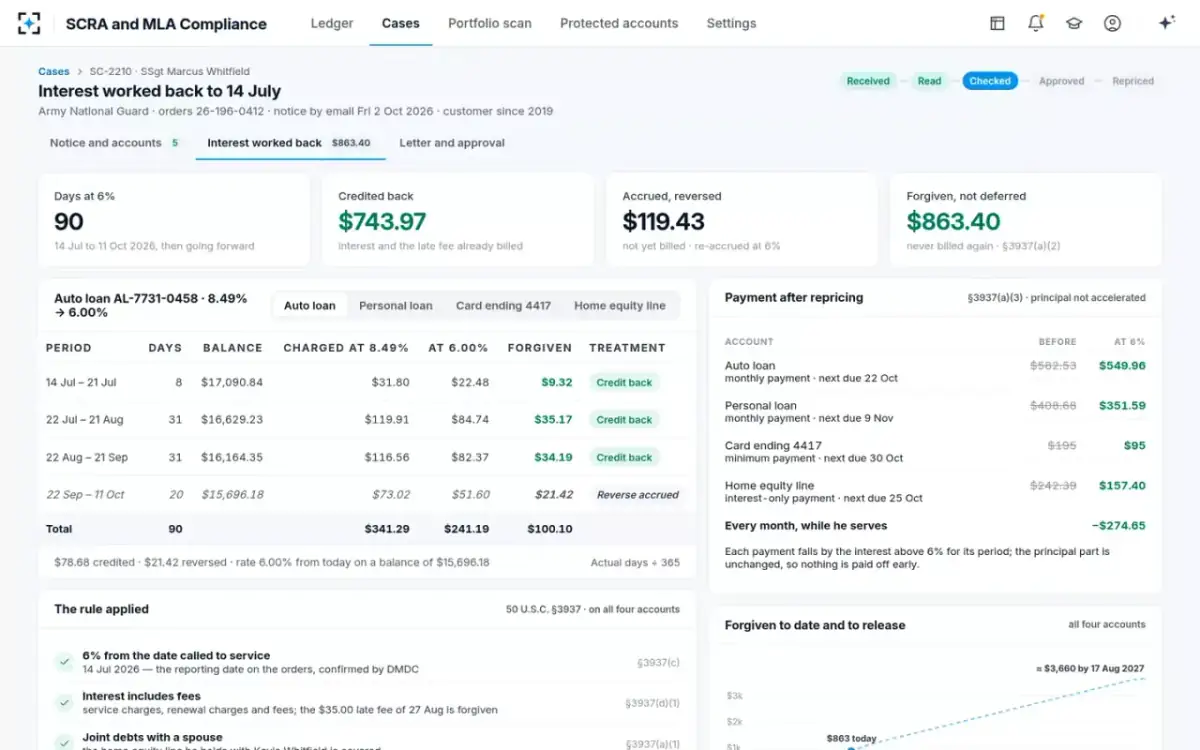Select the Repriced status step
Image resolution: width=1200 pixels, height=750 pixels.
pos(1133,81)
